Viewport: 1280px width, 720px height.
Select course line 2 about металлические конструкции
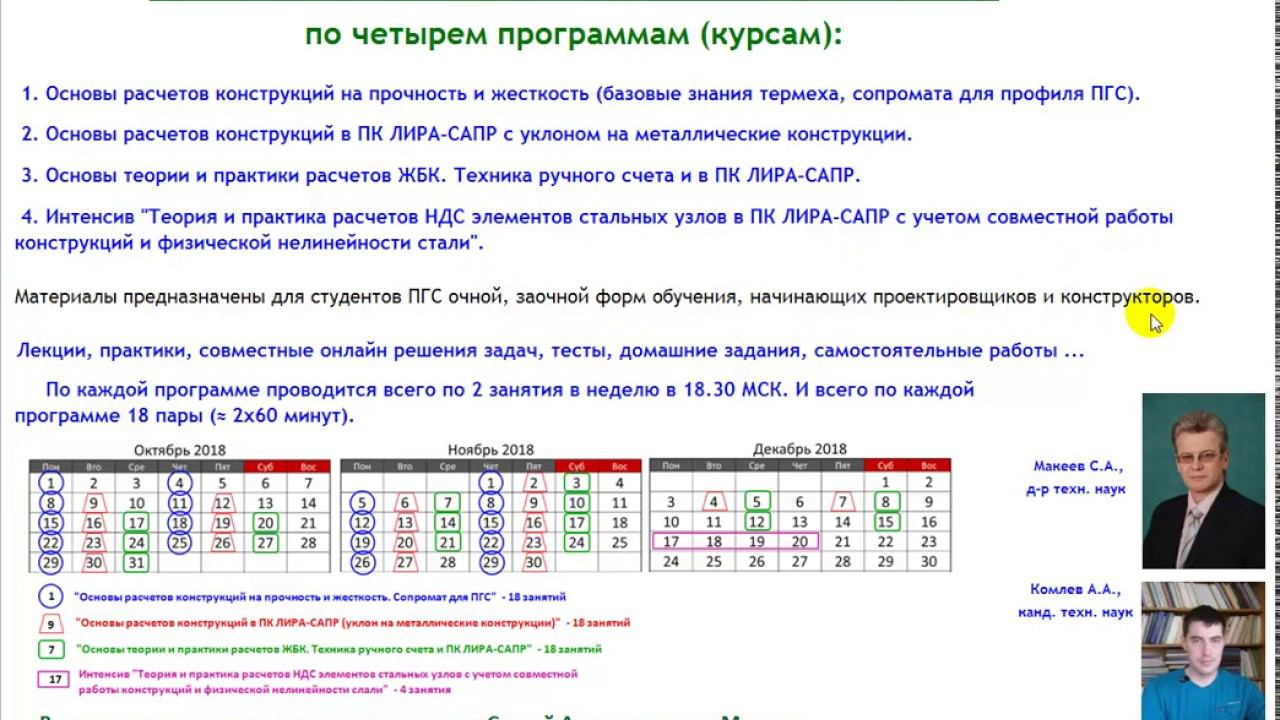click(466, 134)
